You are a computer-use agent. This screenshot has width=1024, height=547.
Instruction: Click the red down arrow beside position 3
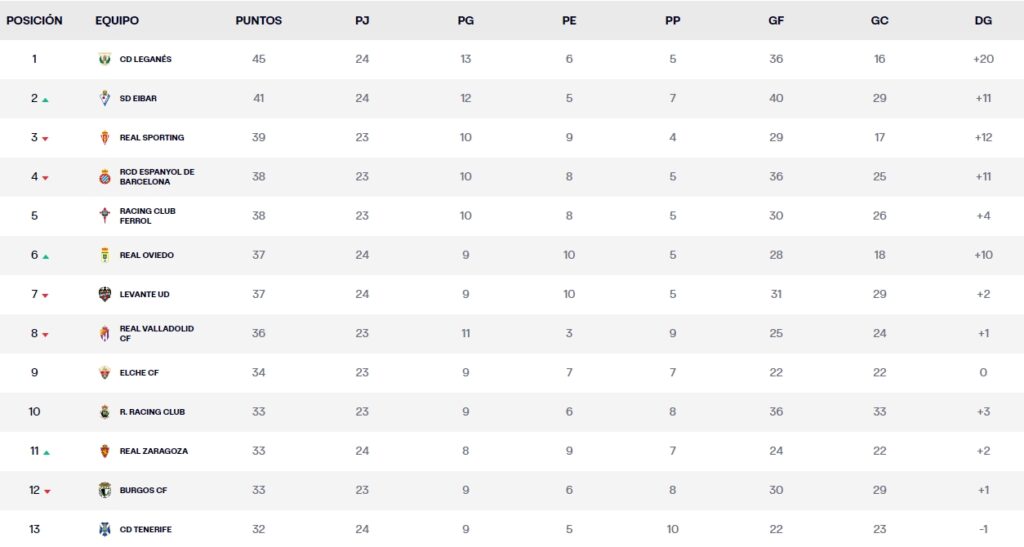[46, 139]
